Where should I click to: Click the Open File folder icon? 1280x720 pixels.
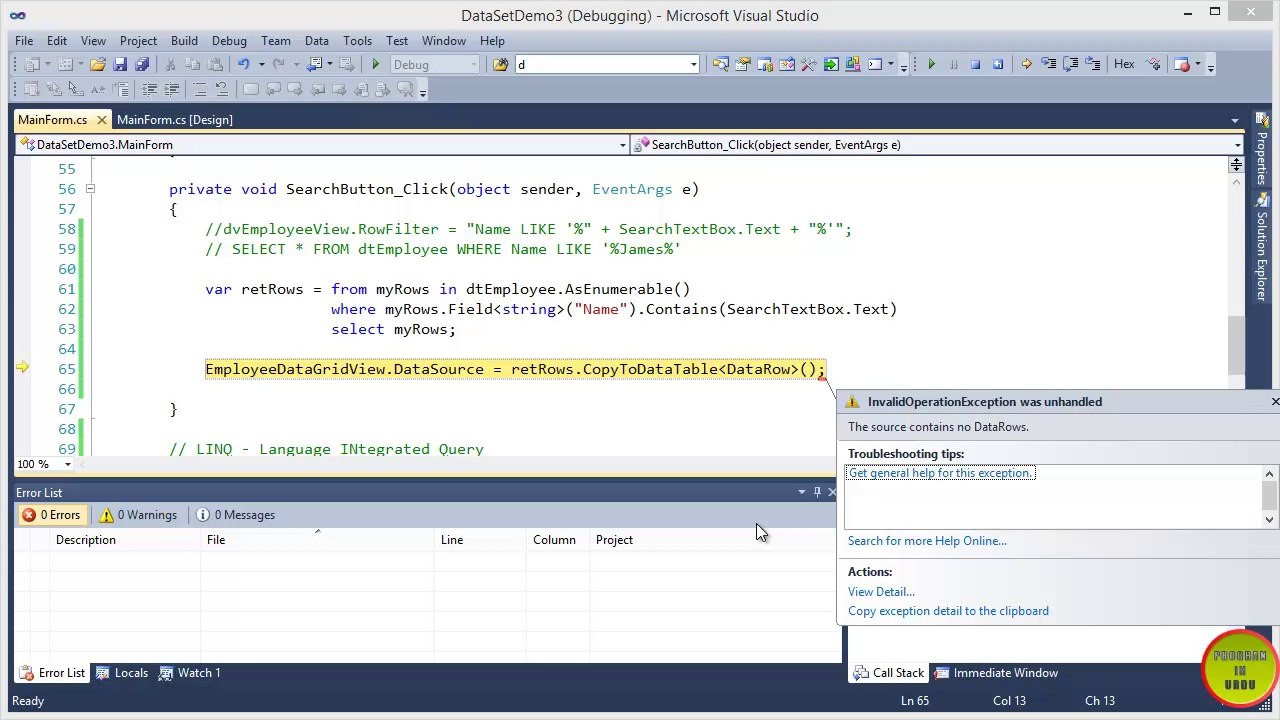[x=98, y=65]
